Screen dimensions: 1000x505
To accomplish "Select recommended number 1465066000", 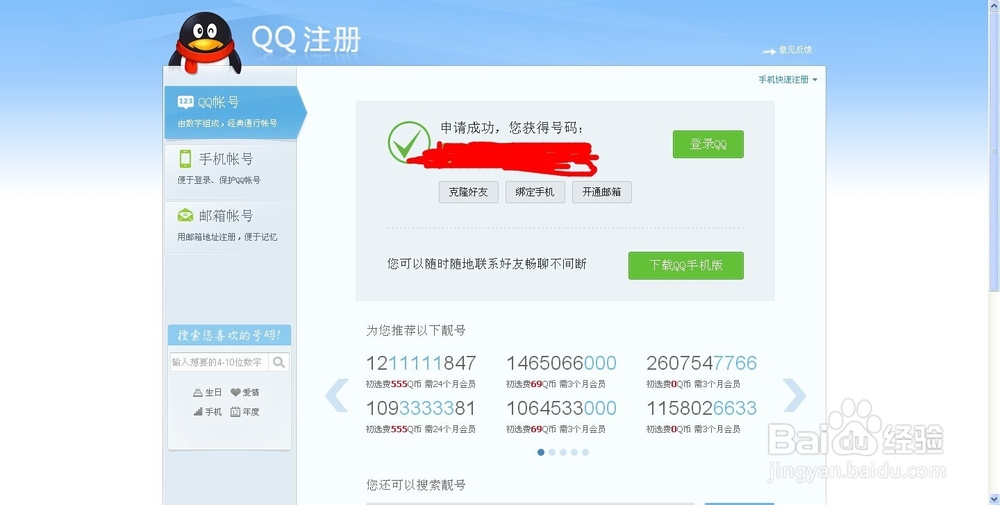I will pos(561,363).
